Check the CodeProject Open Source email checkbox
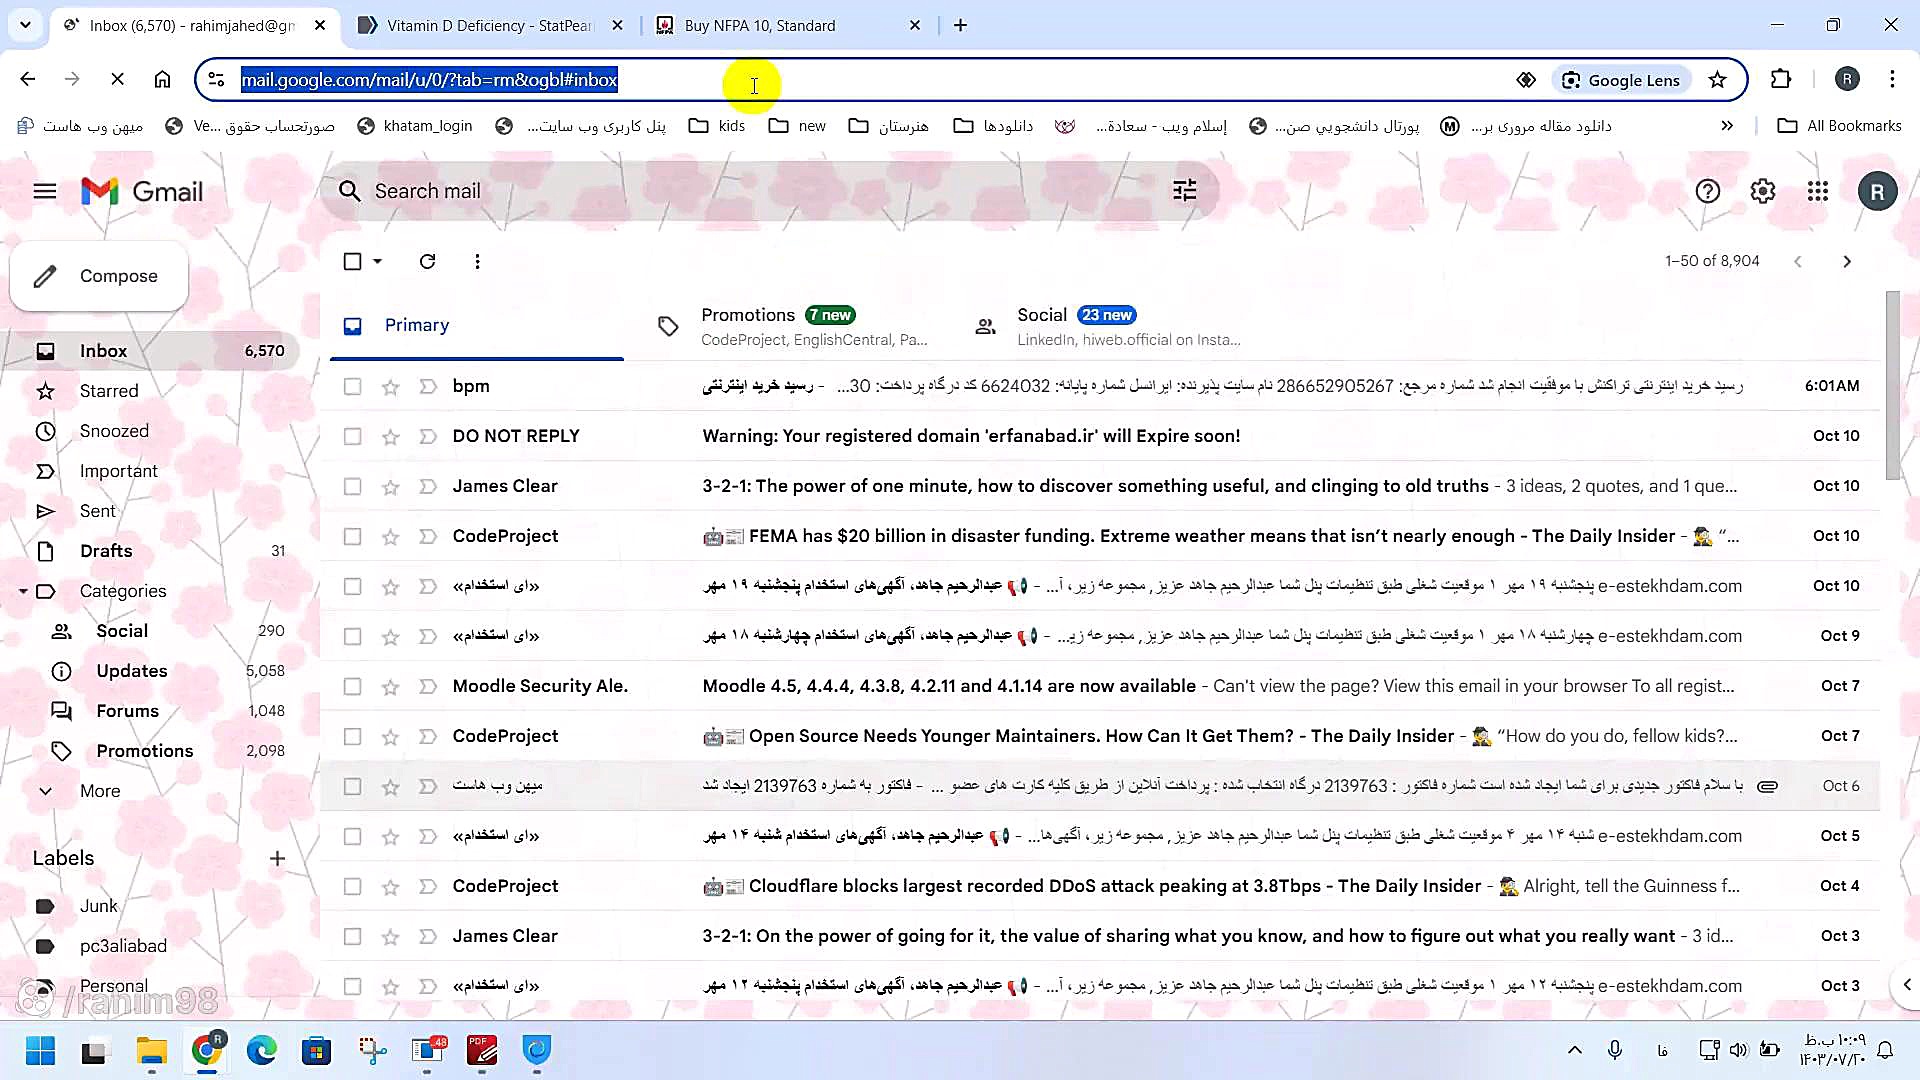1920x1080 pixels. [x=352, y=737]
